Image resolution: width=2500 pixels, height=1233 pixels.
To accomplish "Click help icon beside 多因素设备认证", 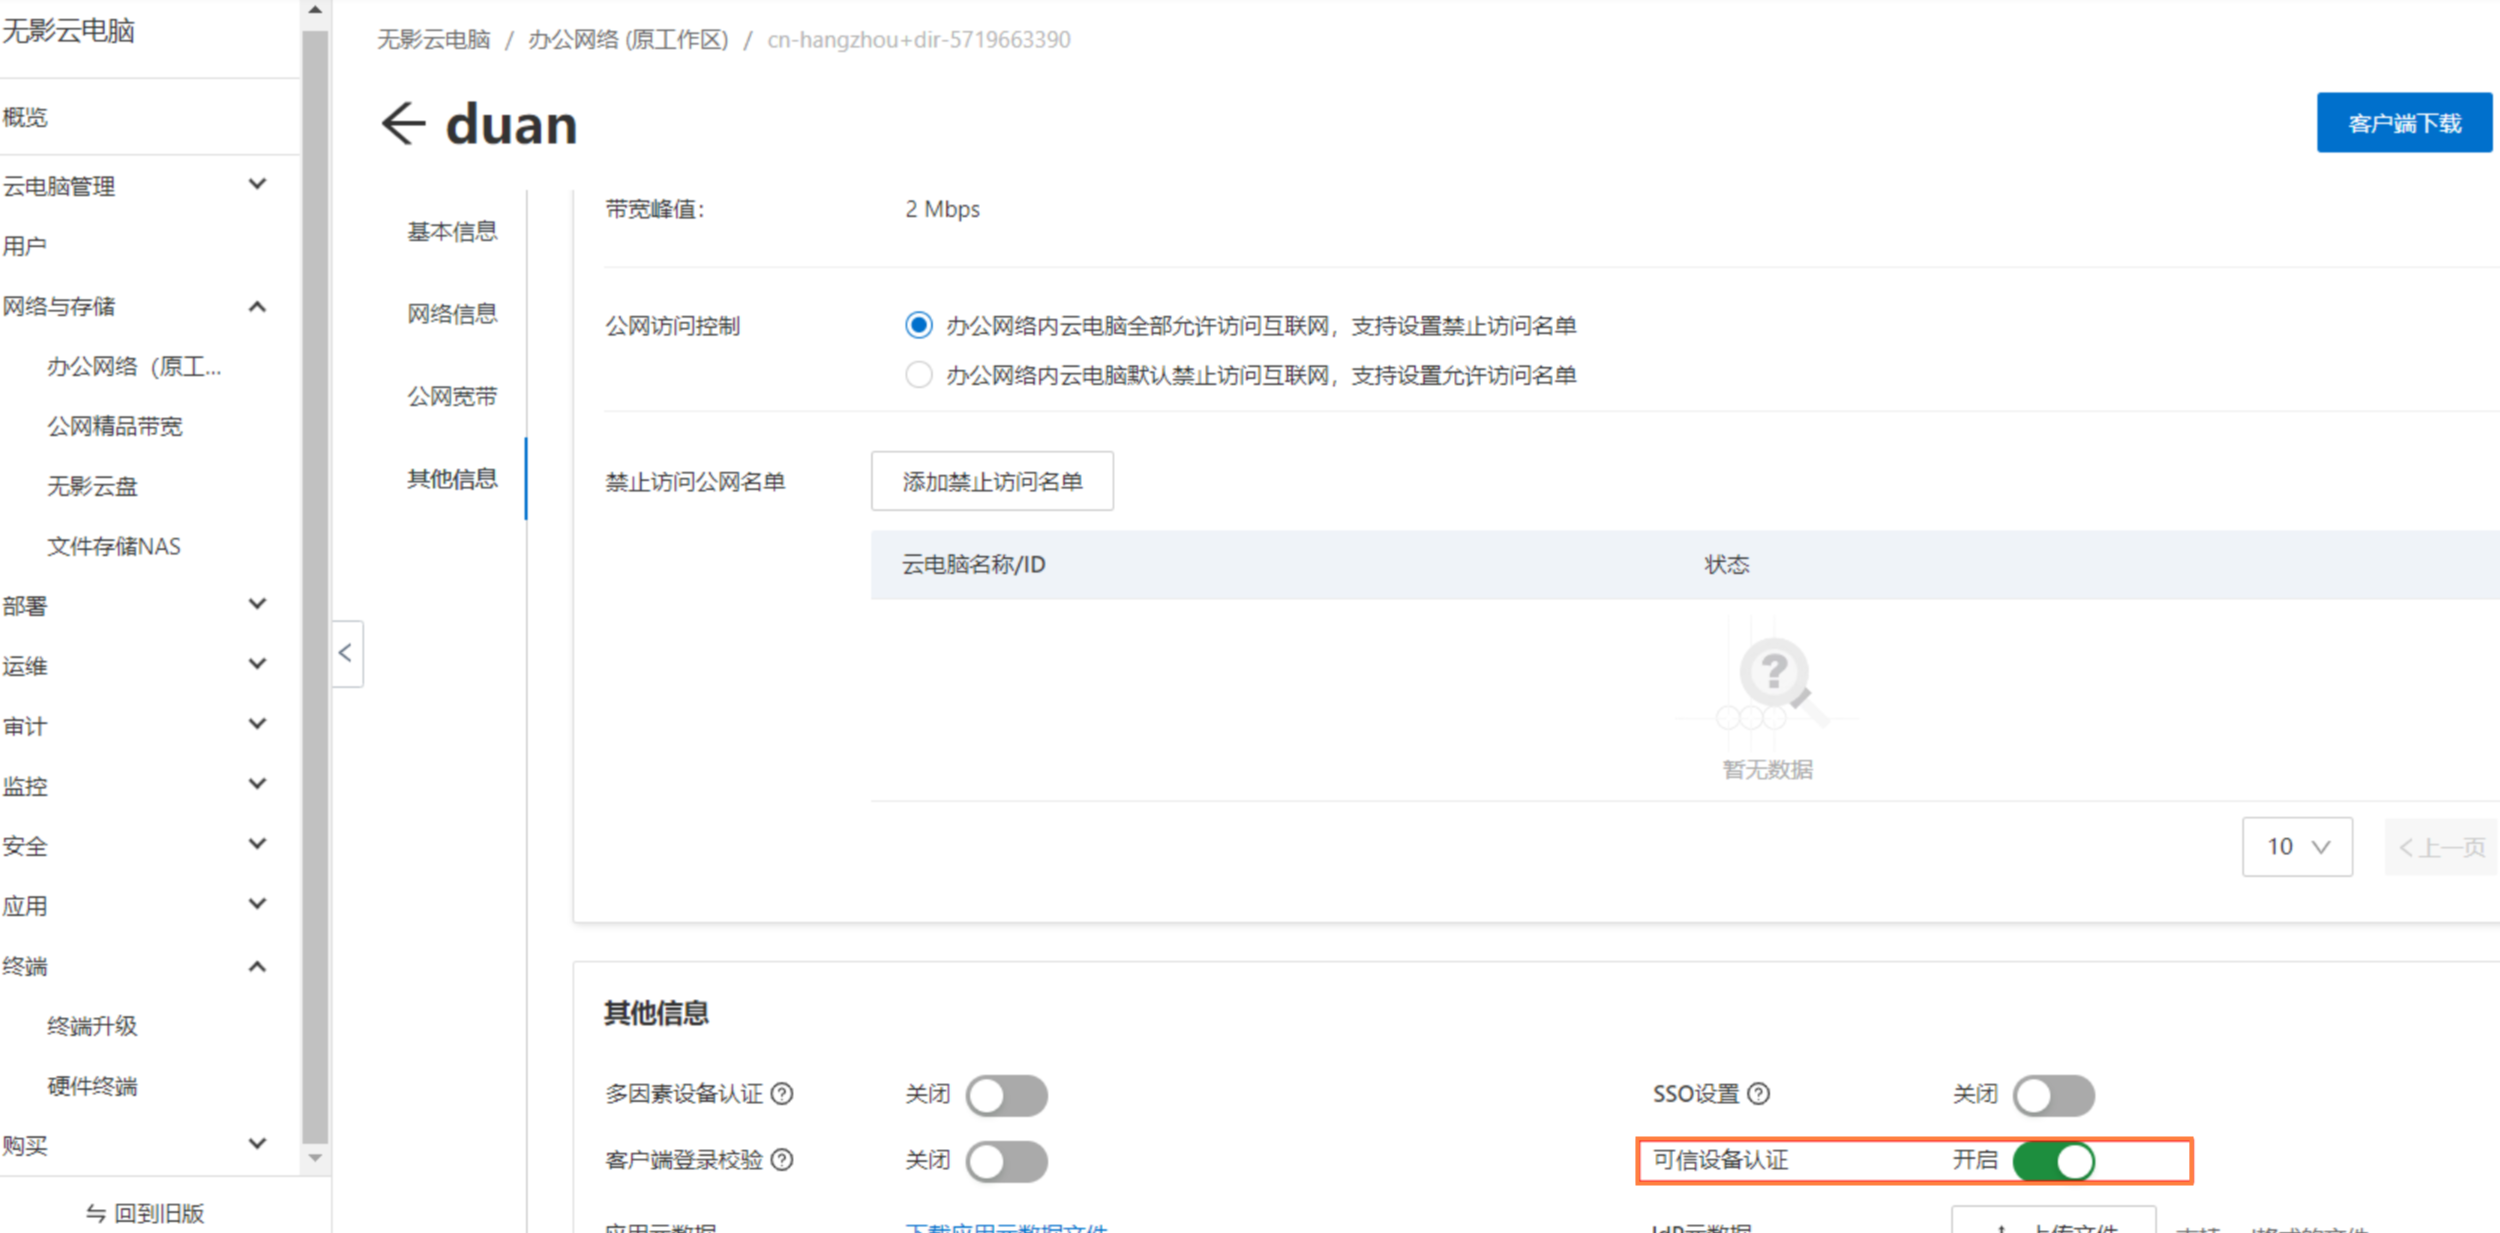I will pyautogui.click(x=783, y=1094).
